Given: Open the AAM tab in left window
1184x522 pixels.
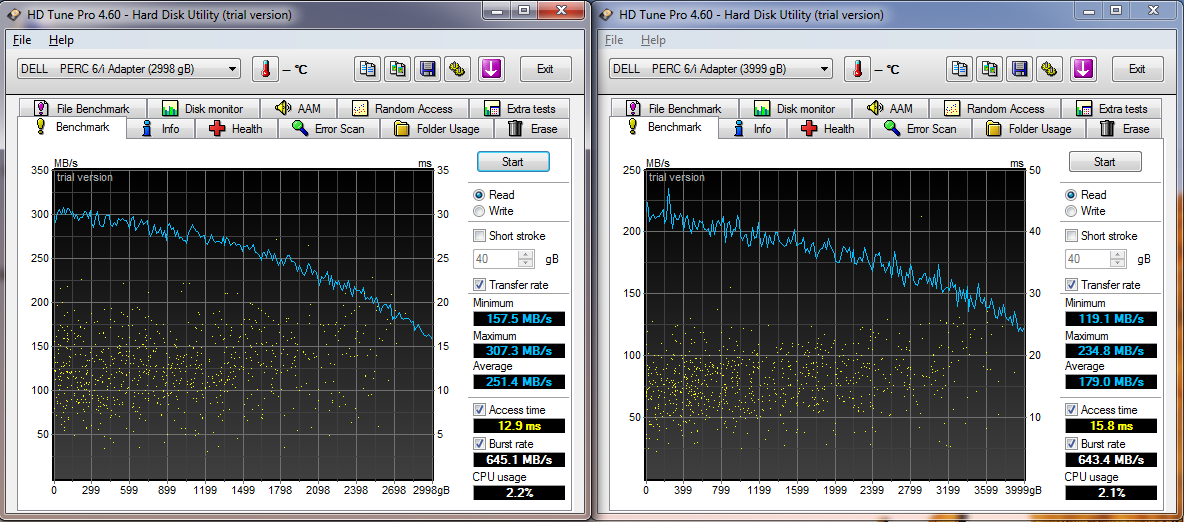Looking at the screenshot, I should [x=298, y=109].
